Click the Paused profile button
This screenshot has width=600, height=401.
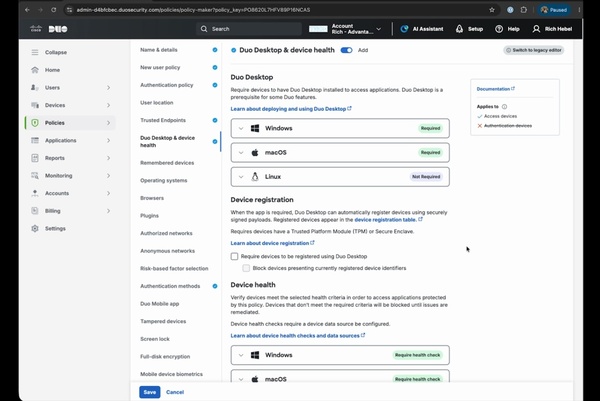554,10
